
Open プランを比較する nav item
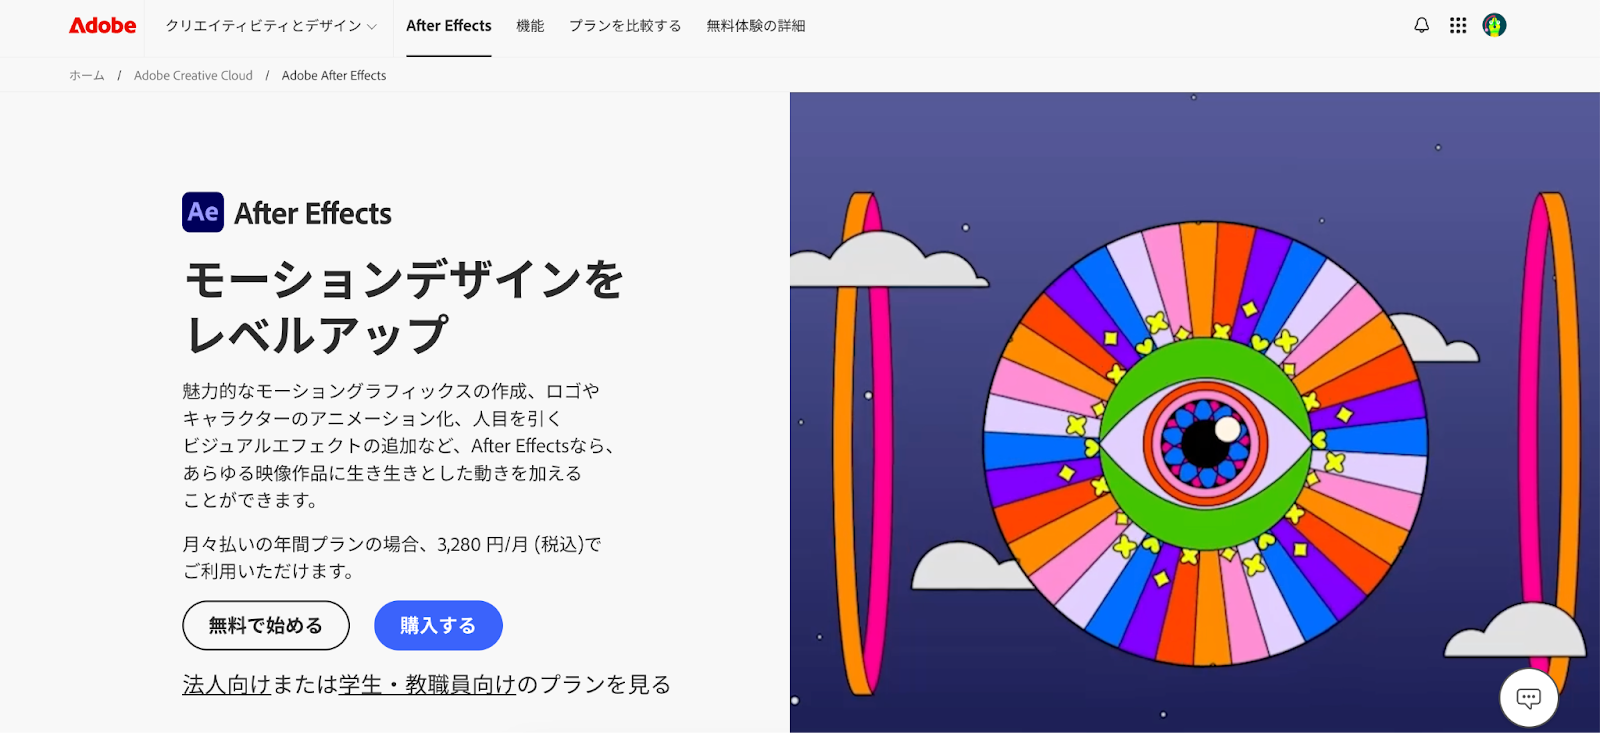click(625, 26)
